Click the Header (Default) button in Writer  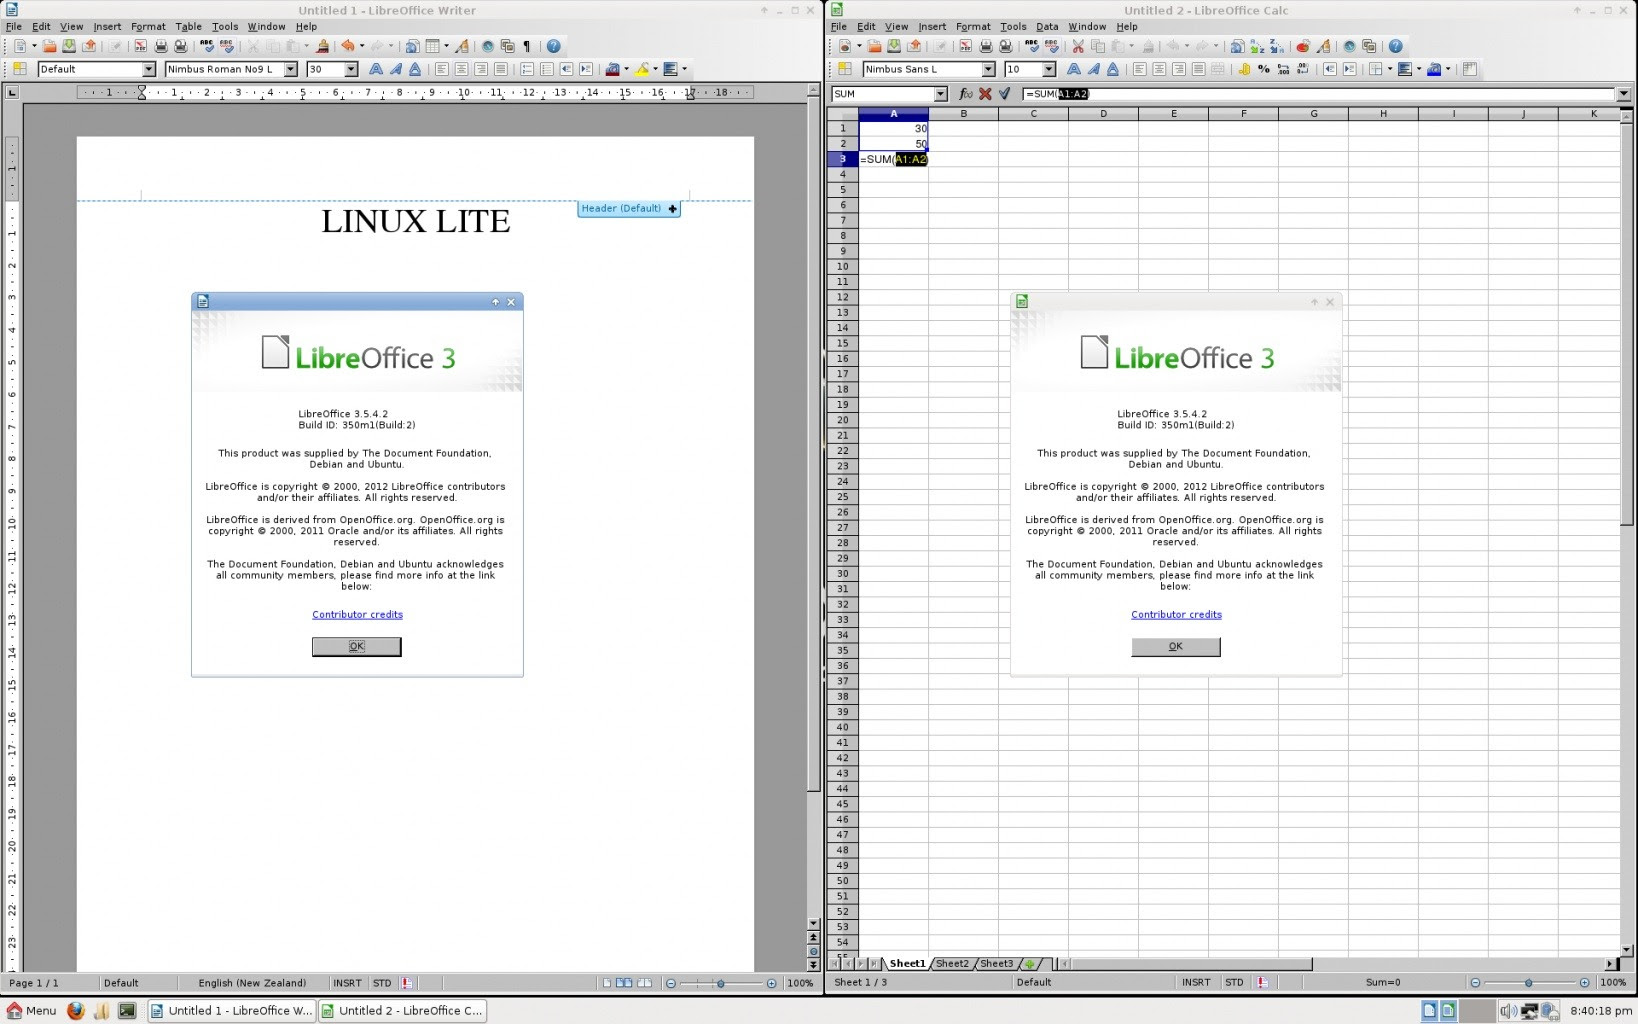point(628,209)
